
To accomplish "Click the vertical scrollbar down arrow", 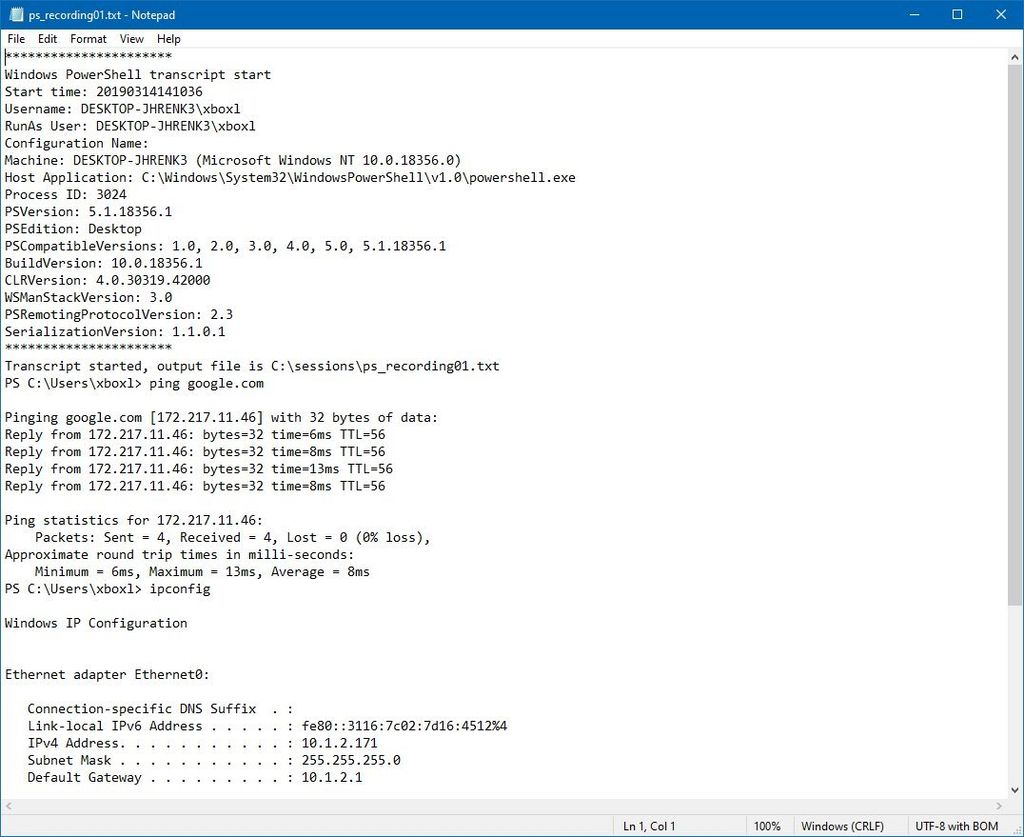I will point(1014,791).
